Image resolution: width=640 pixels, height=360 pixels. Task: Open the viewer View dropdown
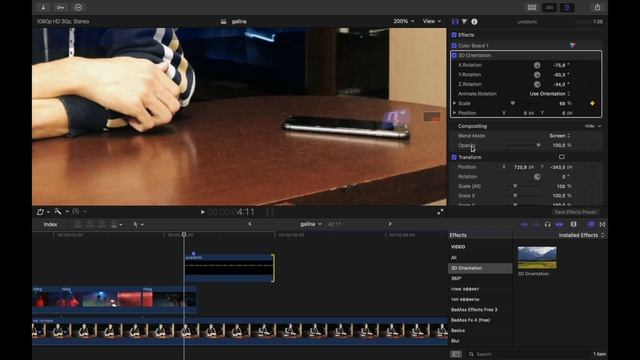coord(431,21)
